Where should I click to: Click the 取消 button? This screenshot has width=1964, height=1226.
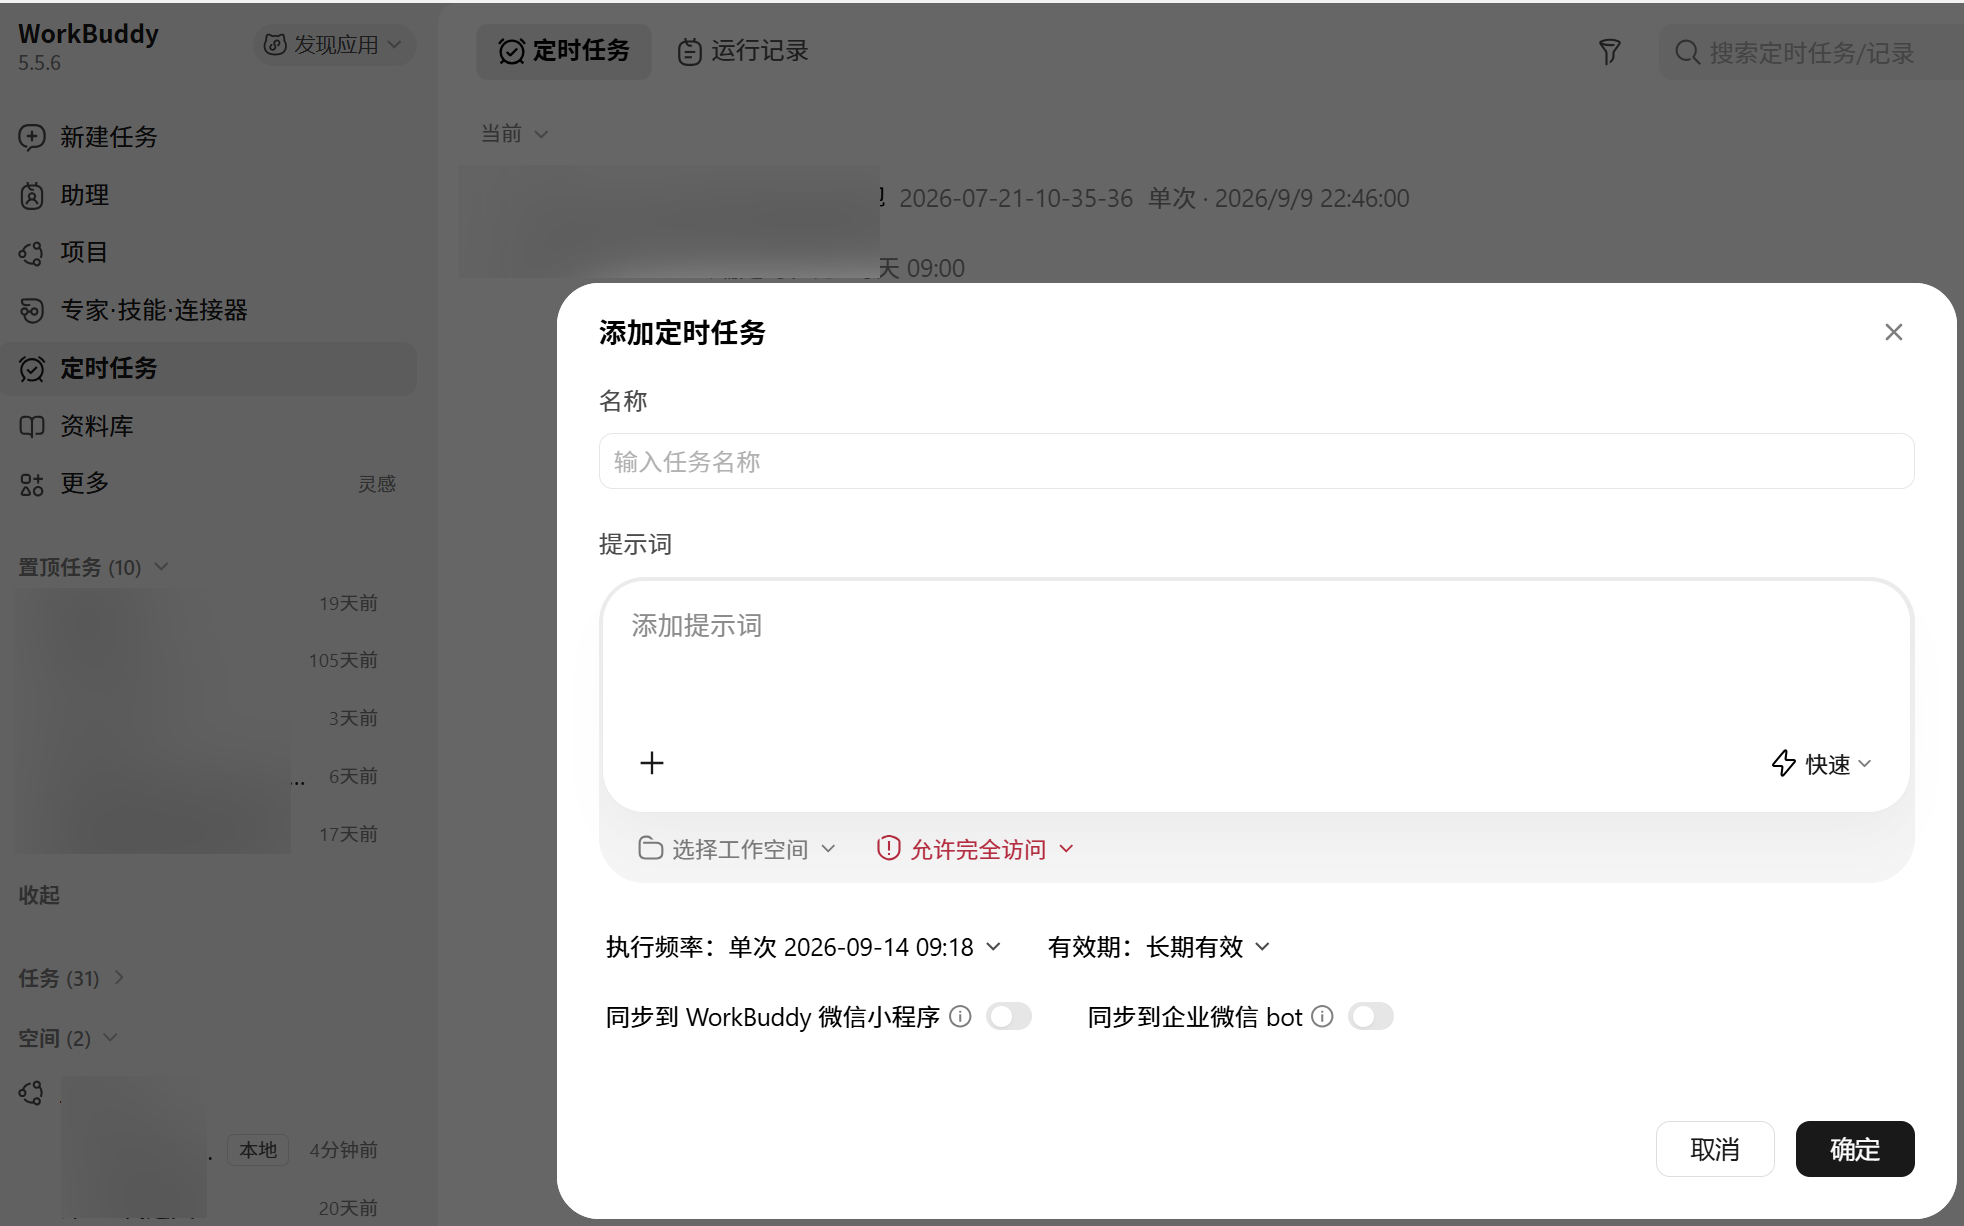pos(1715,1149)
